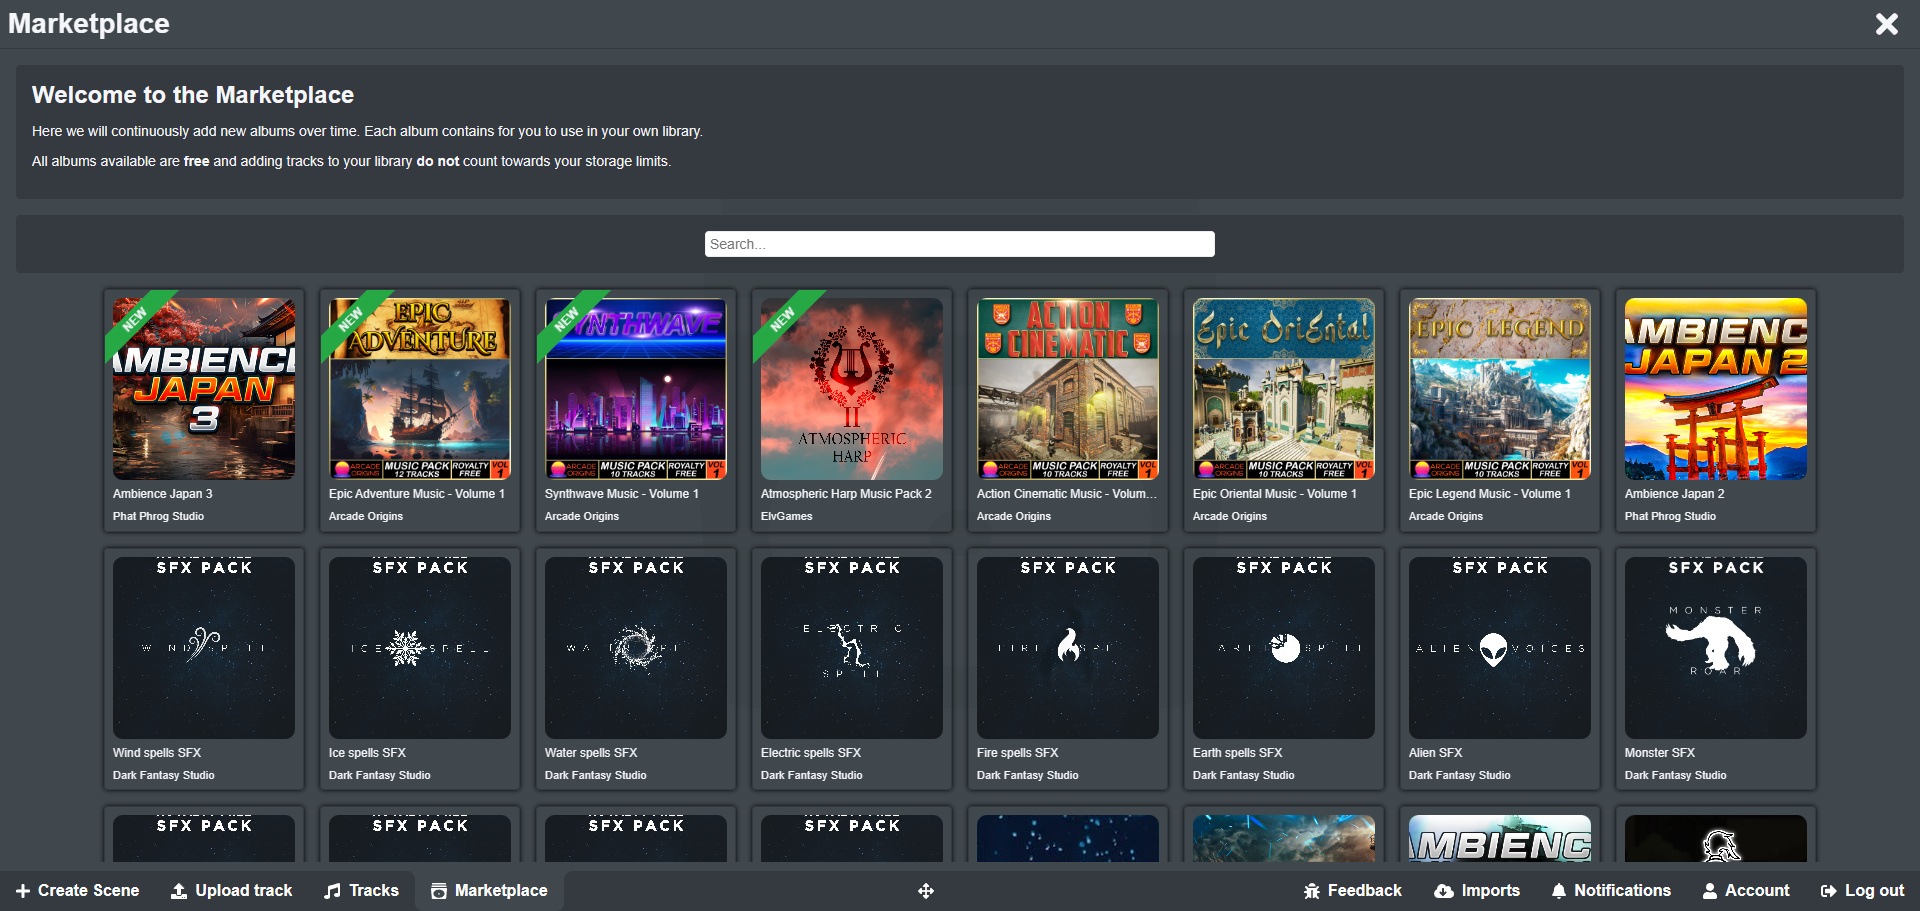The height and width of the screenshot is (911, 1920).
Task: Select the Marketplace tab in bottom bar
Action: [489, 891]
